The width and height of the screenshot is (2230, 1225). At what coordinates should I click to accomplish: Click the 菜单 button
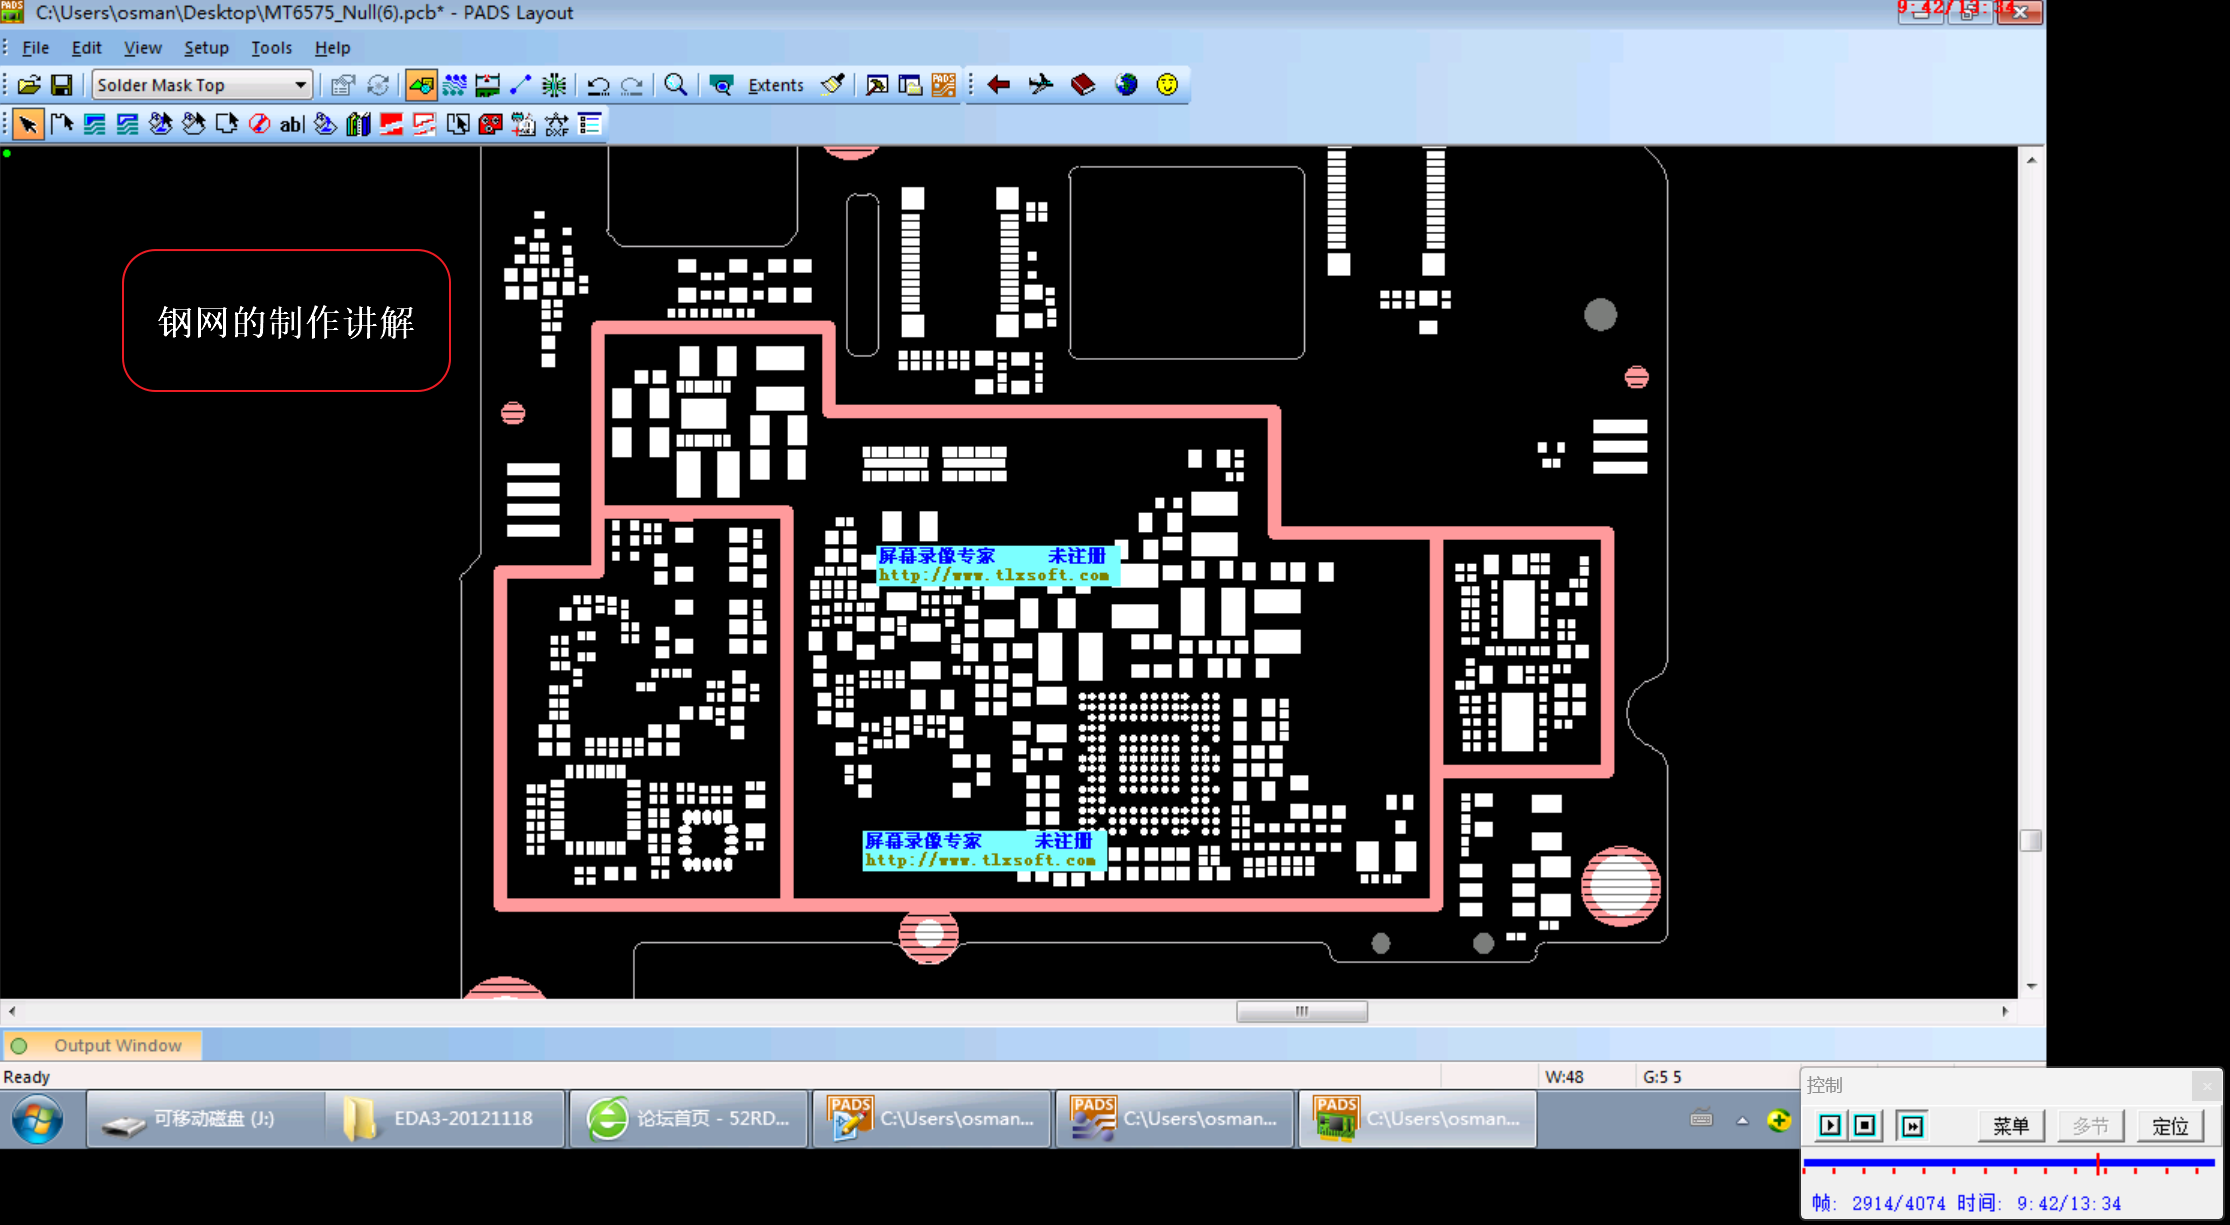click(2010, 1126)
